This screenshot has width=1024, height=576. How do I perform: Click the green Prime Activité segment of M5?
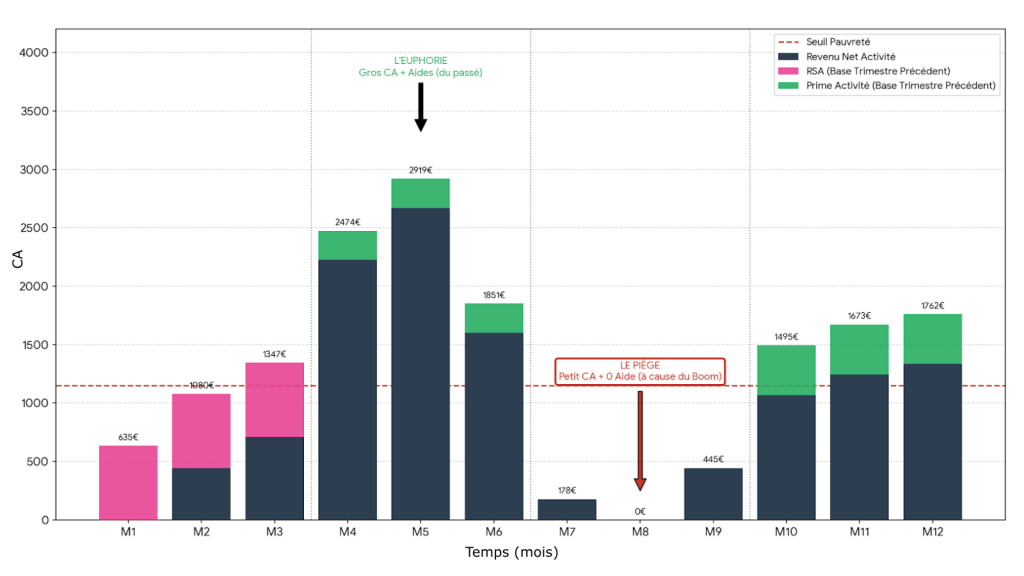click(421, 193)
